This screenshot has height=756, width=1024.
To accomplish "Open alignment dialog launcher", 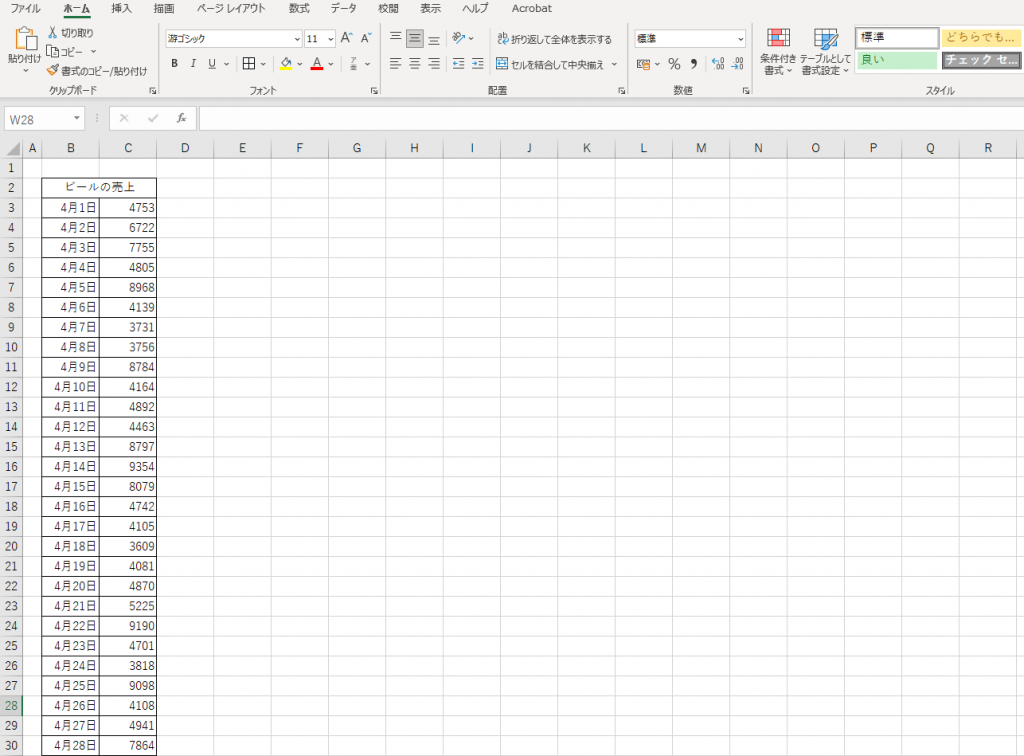I will 622,91.
